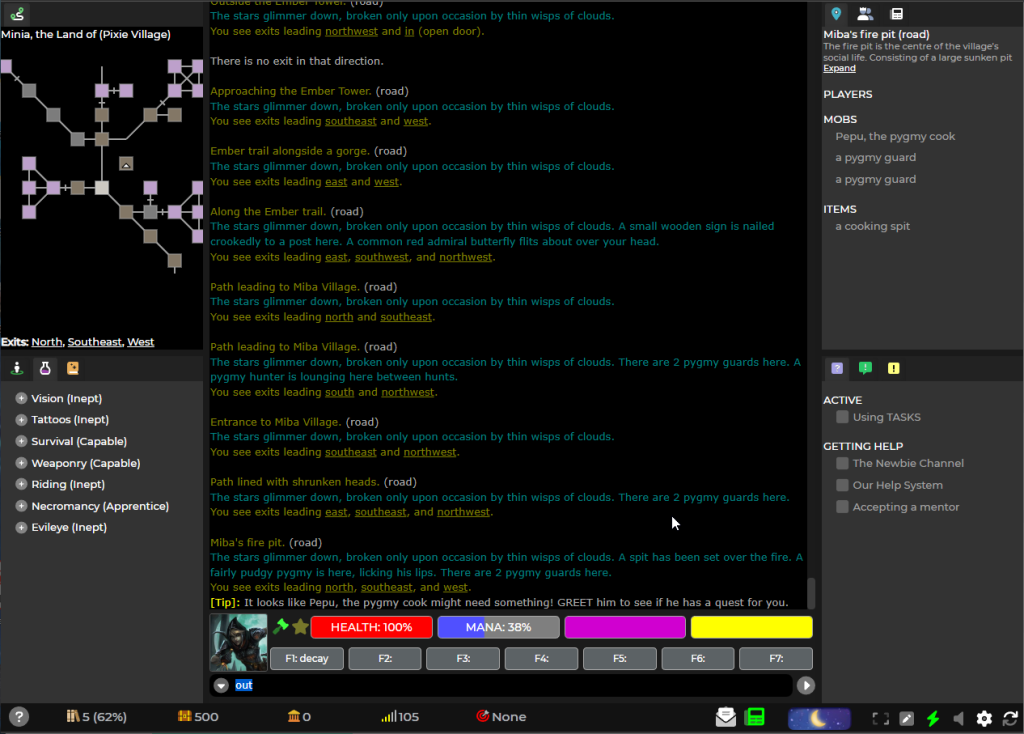The width and height of the screenshot is (1024, 734).
Task: Select the map location pin tab
Action: click(837, 14)
